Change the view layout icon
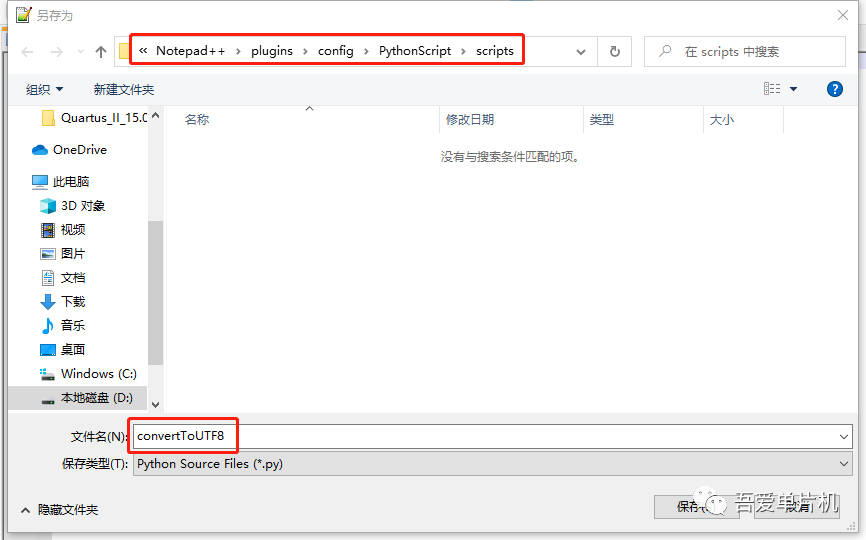Screen dimensions: 866x540 click(772, 88)
